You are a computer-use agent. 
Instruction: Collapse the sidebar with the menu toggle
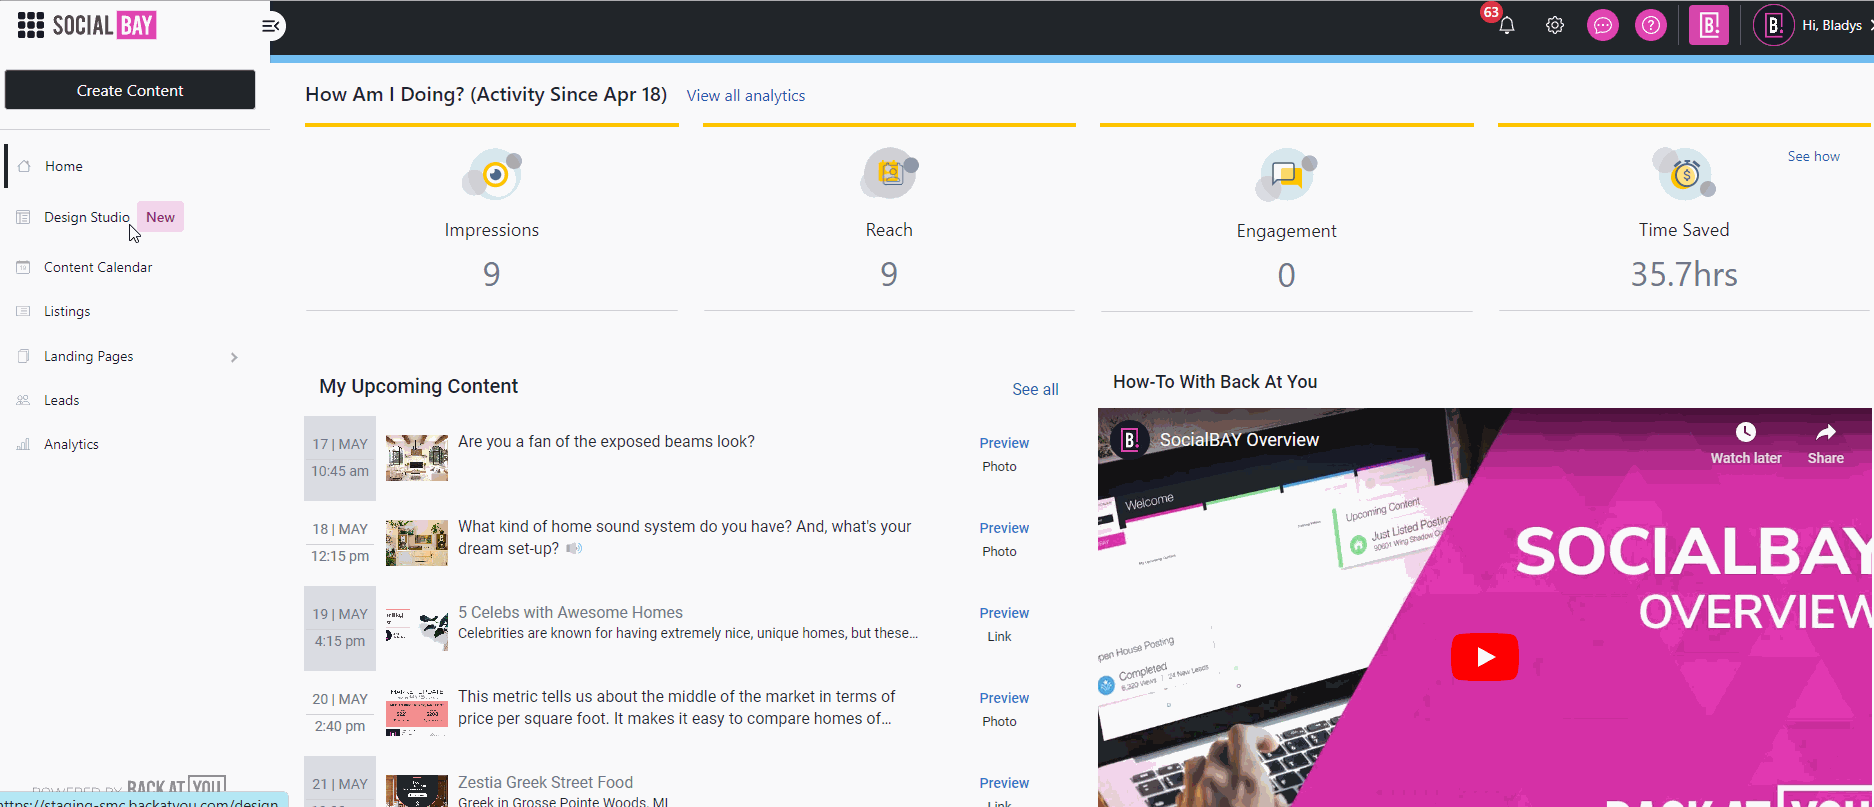tap(270, 26)
